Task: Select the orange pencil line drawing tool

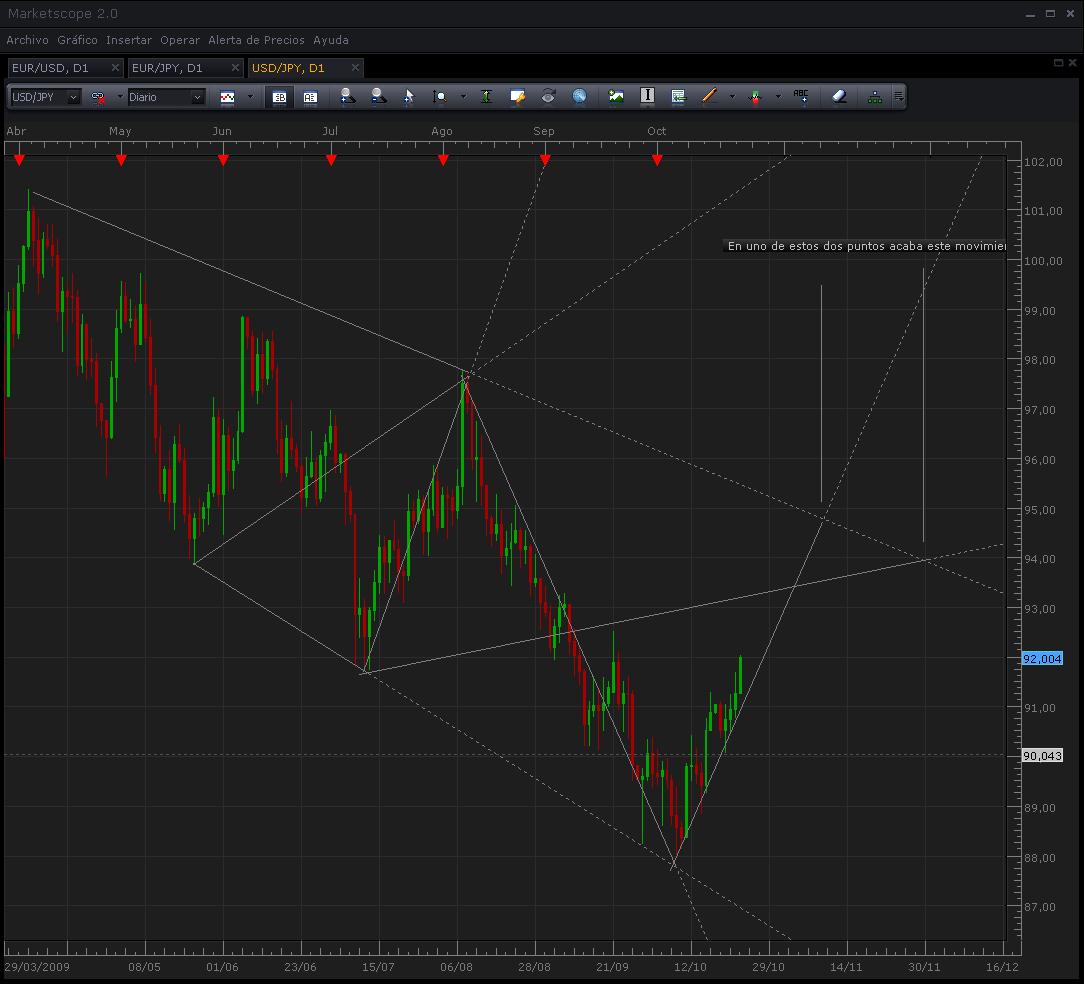Action: [709, 96]
